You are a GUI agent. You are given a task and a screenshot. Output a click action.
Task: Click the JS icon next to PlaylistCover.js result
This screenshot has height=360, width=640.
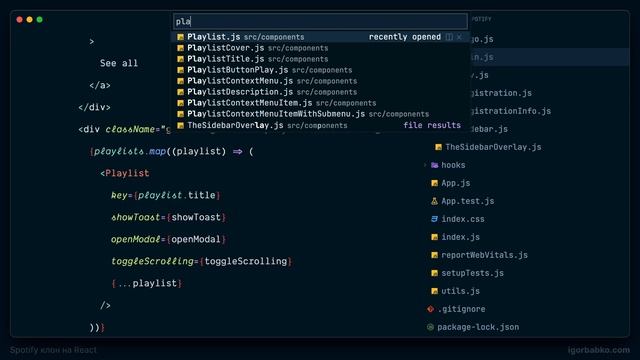pyautogui.click(x=180, y=48)
